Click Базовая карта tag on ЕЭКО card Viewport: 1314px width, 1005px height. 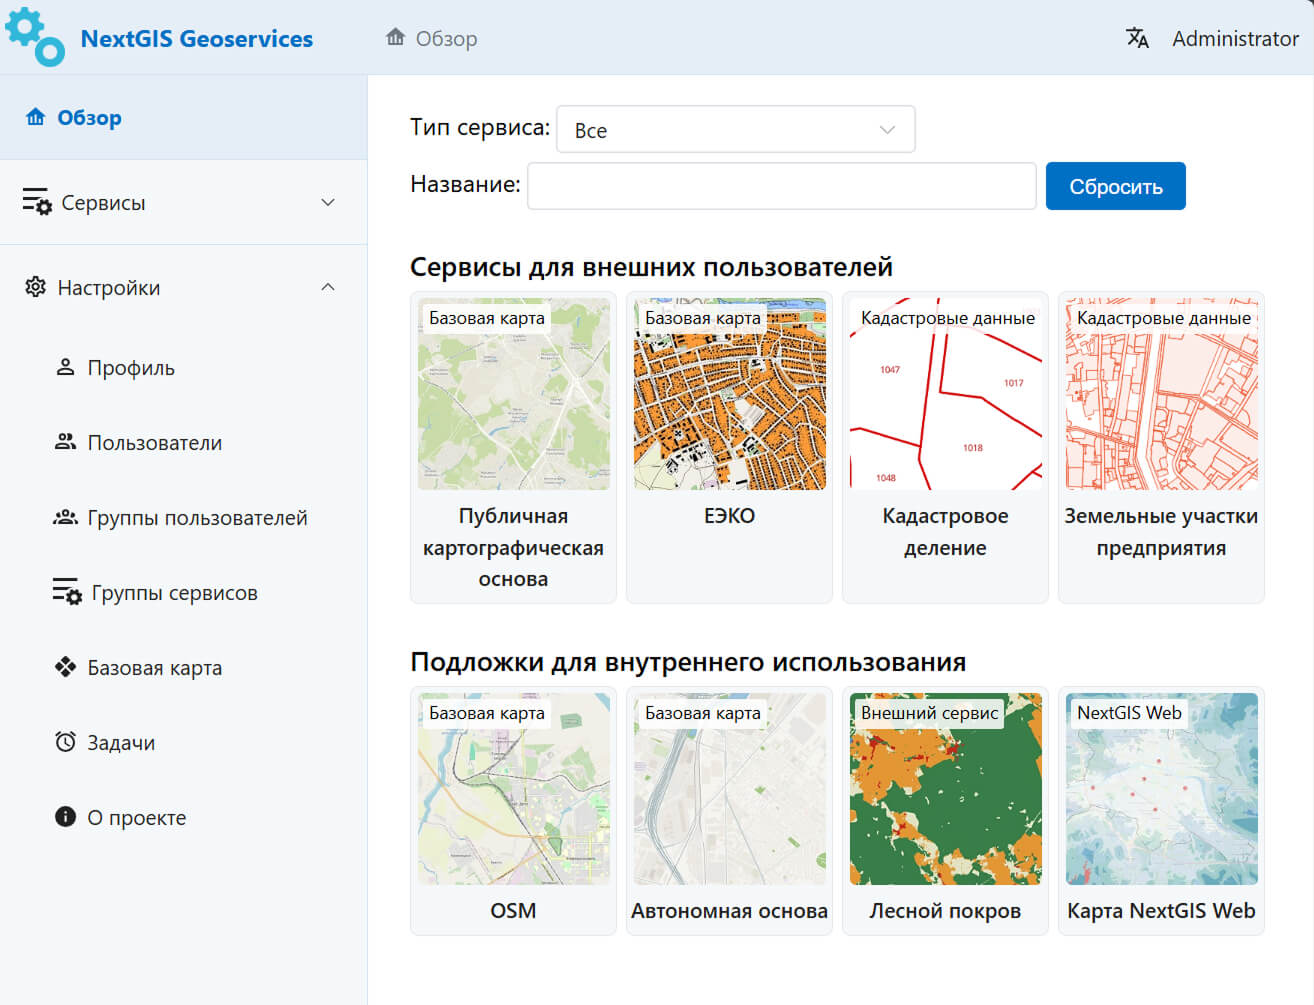(703, 318)
